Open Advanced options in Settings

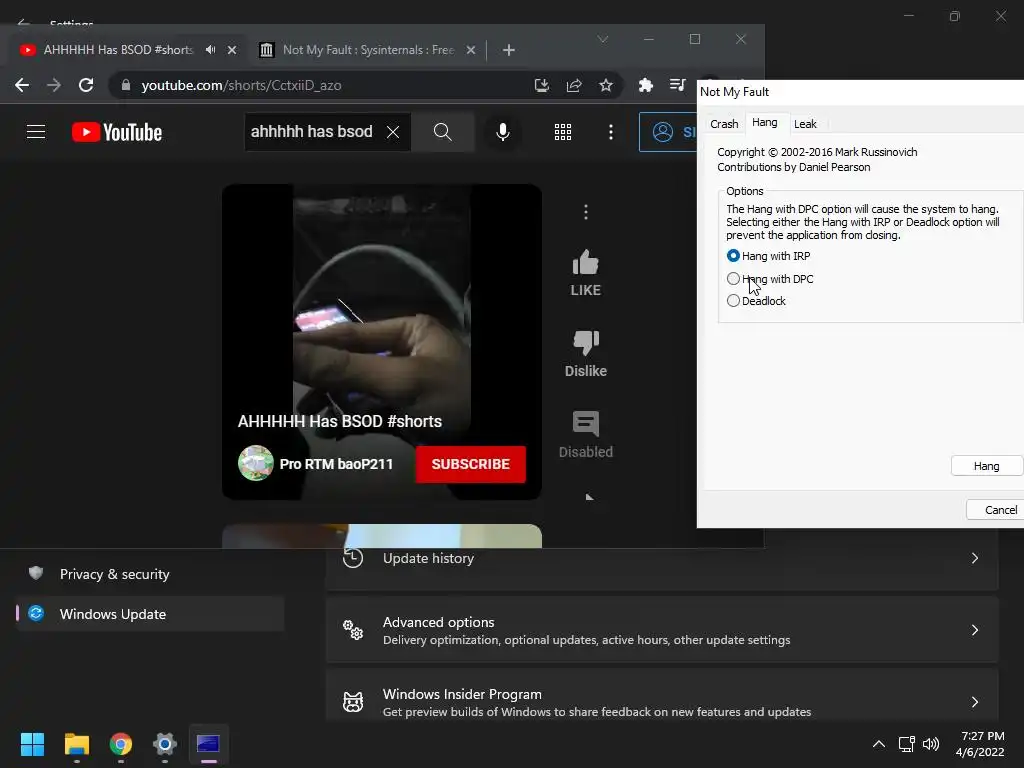tap(662, 630)
